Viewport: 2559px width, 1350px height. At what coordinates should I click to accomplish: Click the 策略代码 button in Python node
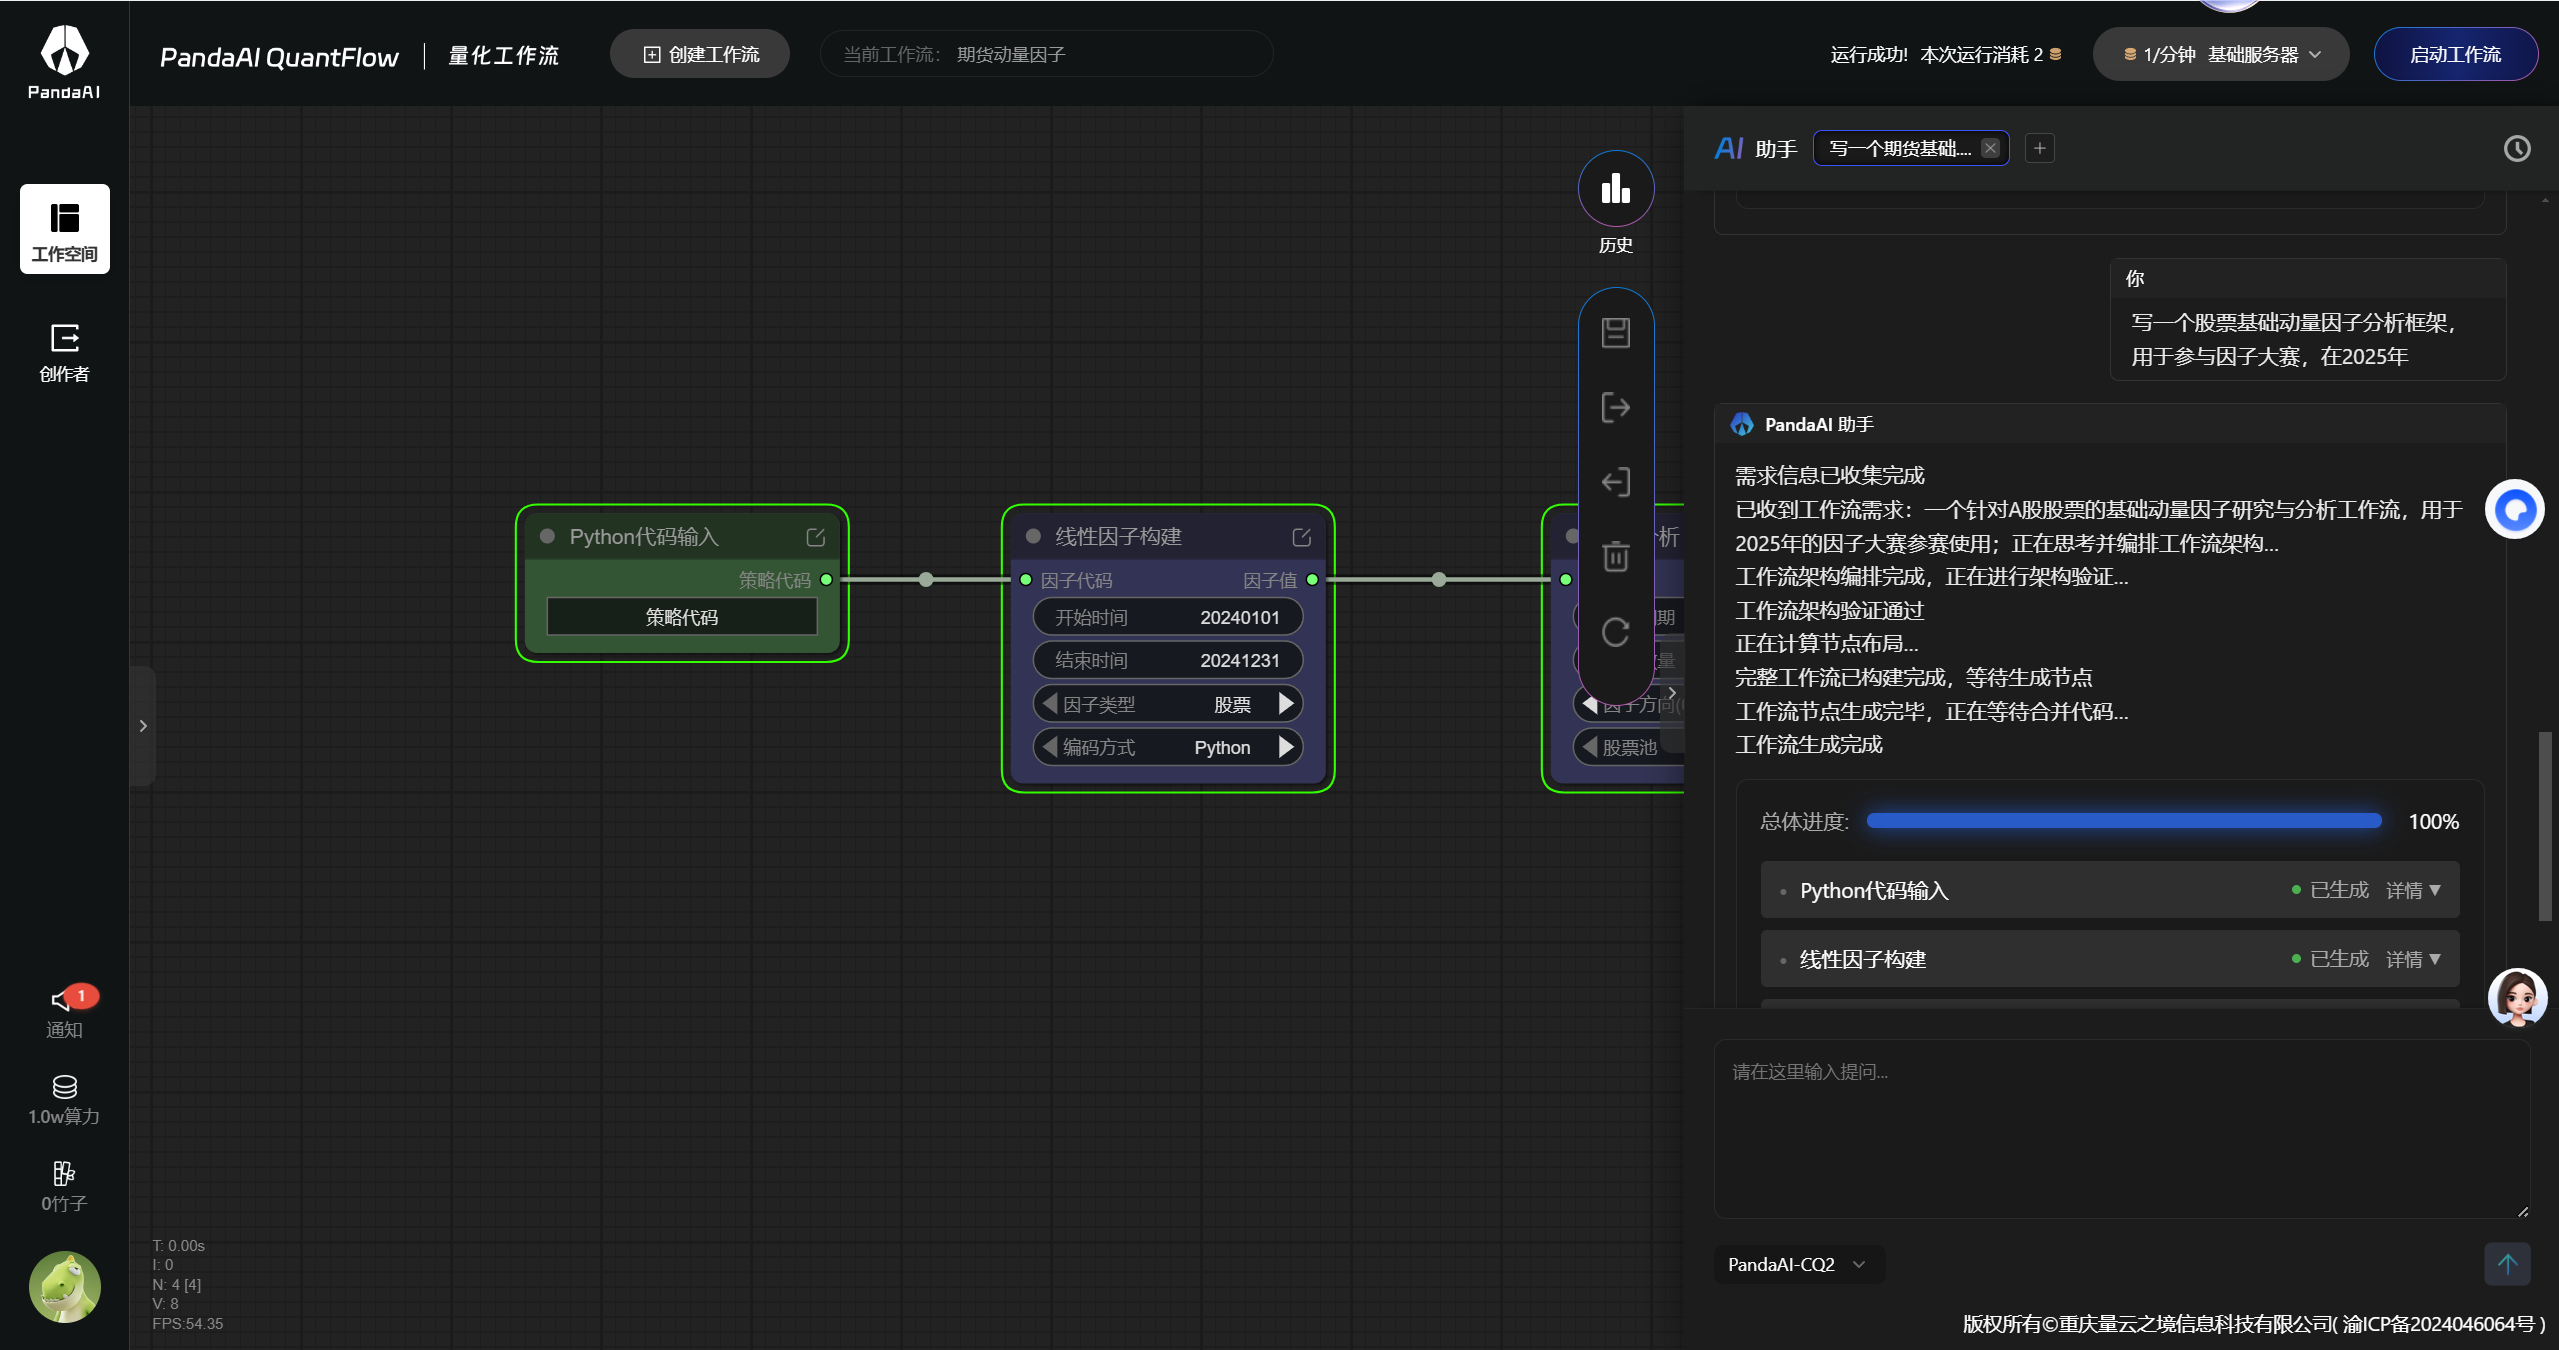[x=682, y=617]
